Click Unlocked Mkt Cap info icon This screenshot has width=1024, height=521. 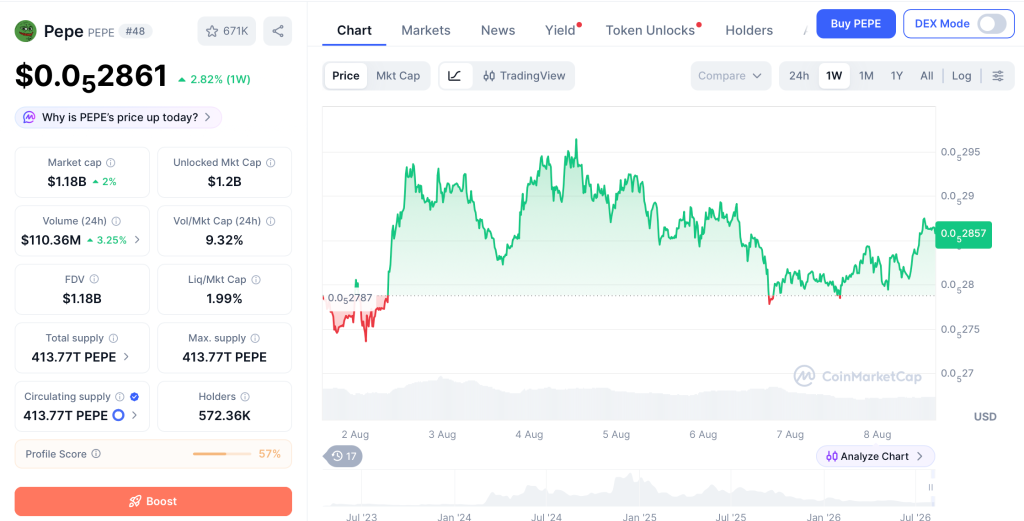tap(270, 163)
